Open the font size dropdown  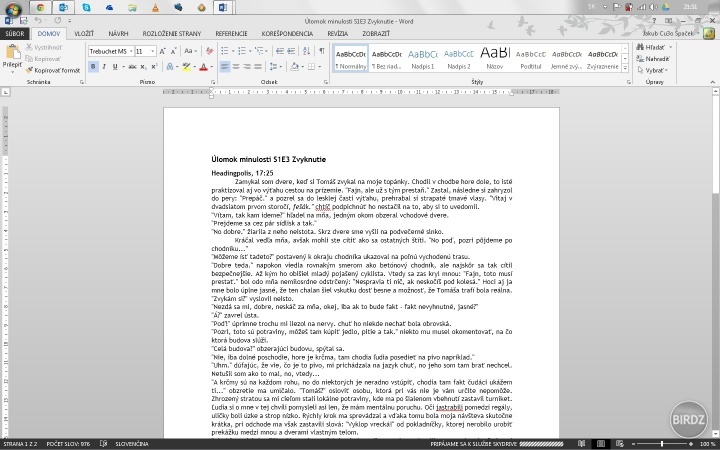point(153,51)
